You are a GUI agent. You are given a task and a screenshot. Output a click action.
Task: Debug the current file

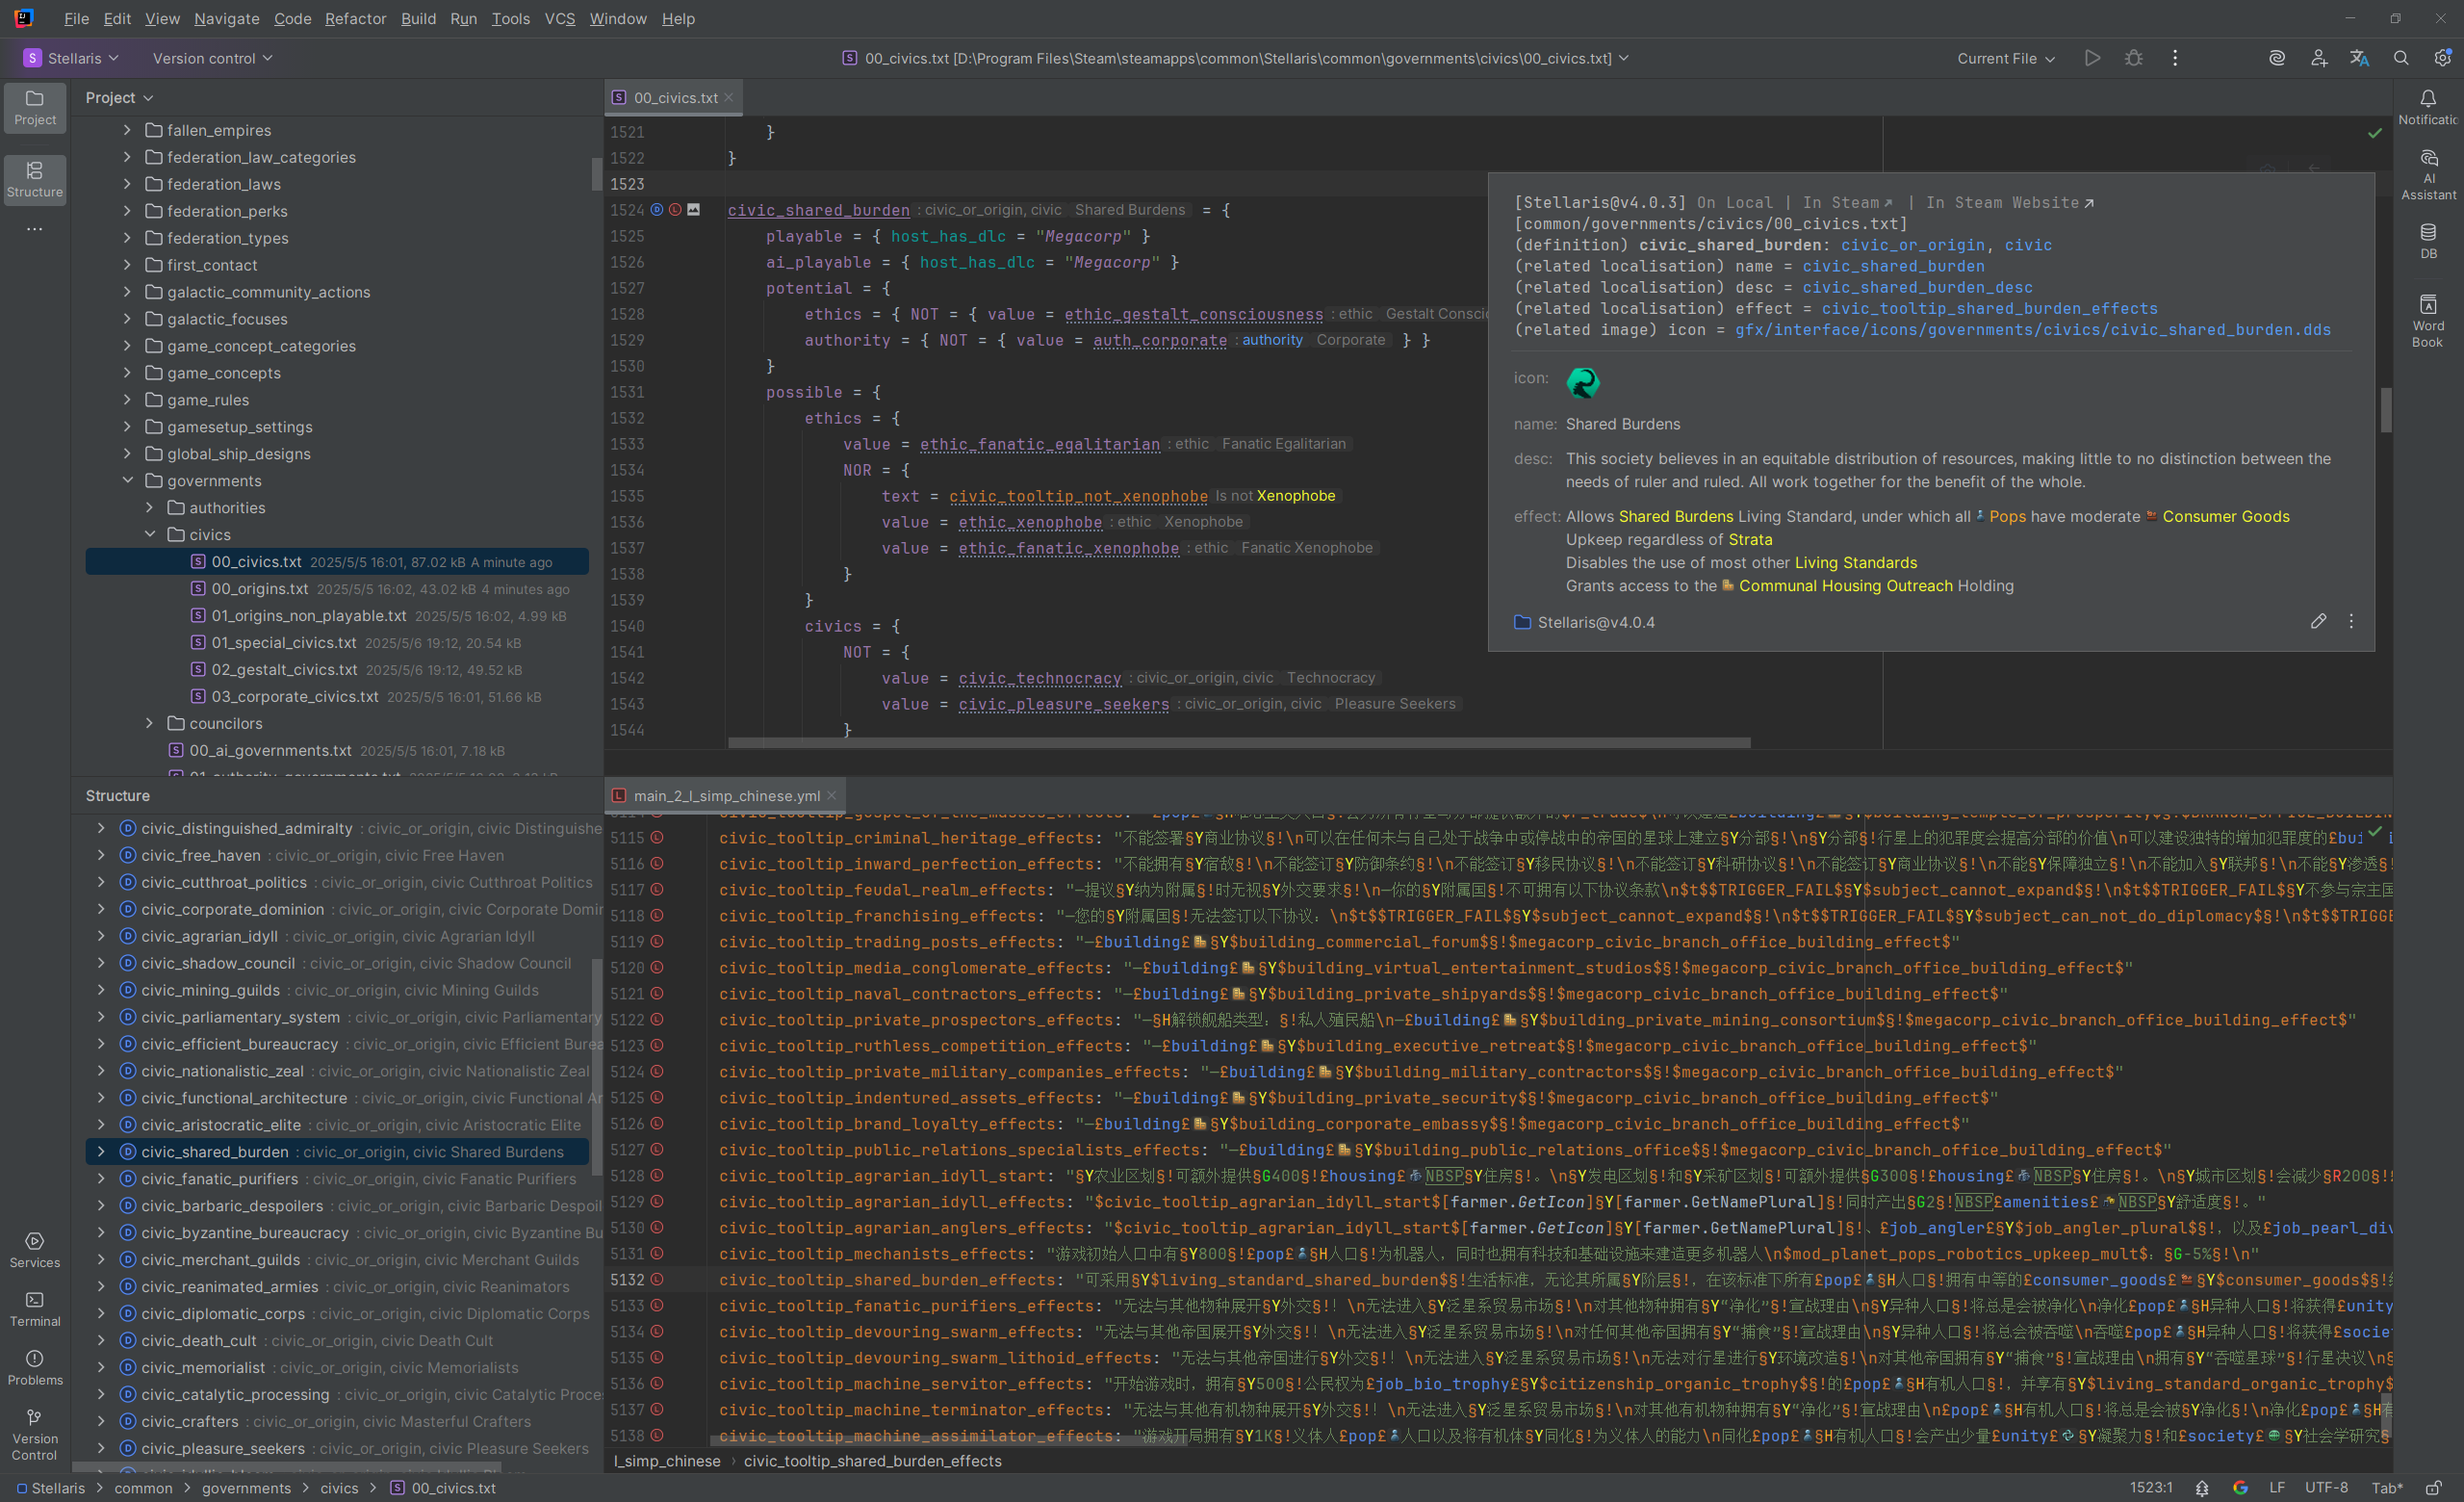(2133, 58)
